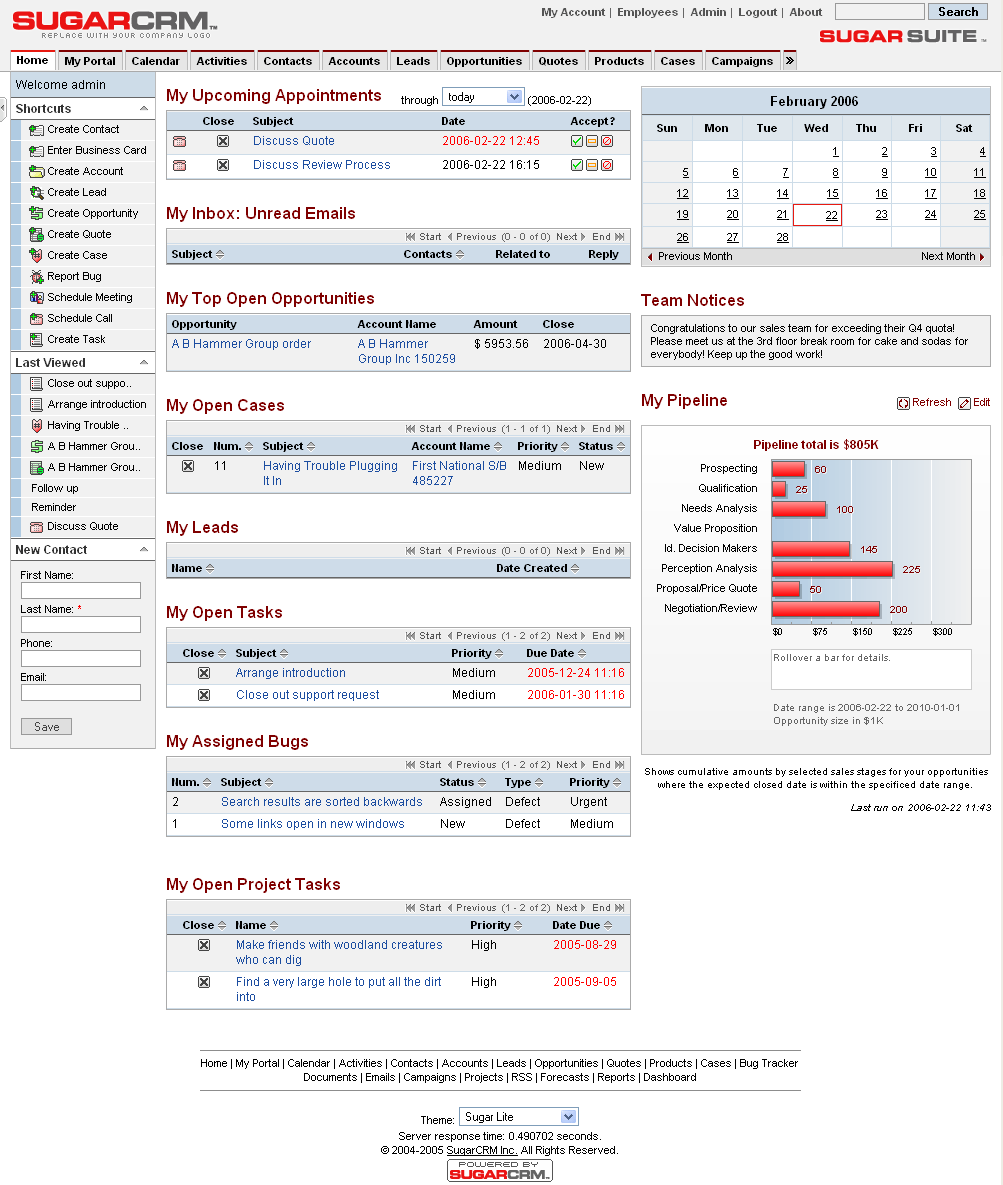Save the new contact
This screenshot has height=1185, width=1003.
[x=46, y=727]
